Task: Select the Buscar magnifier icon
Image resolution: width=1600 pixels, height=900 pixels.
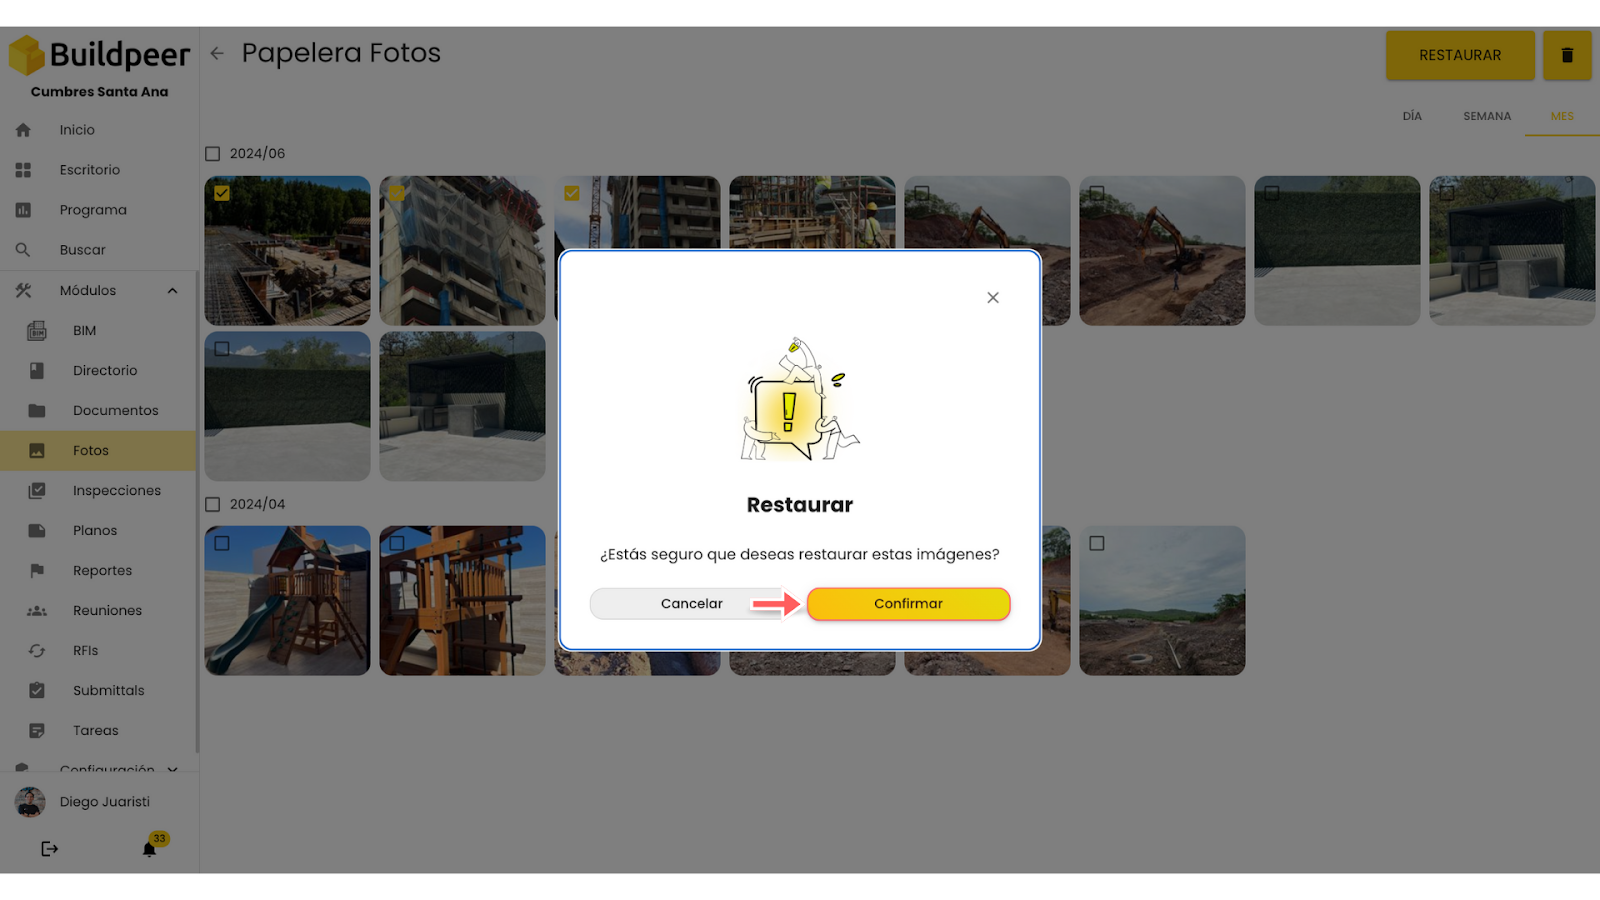Action: point(23,250)
